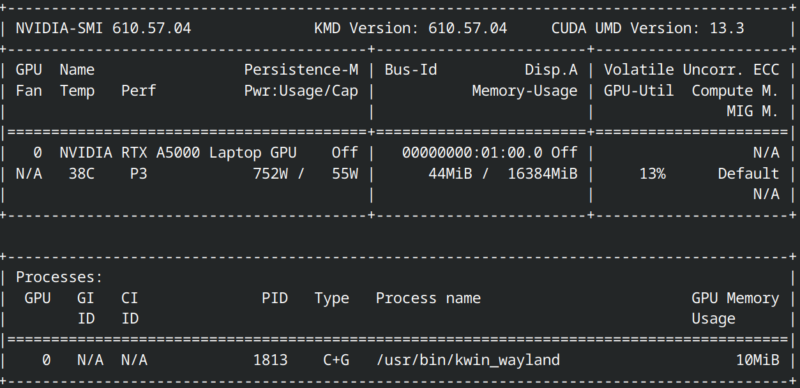This screenshot has height=388, width=800.
Task: Click the NVIDIA RTX A5000 Laptop GPU name
Action: pos(178,153)
